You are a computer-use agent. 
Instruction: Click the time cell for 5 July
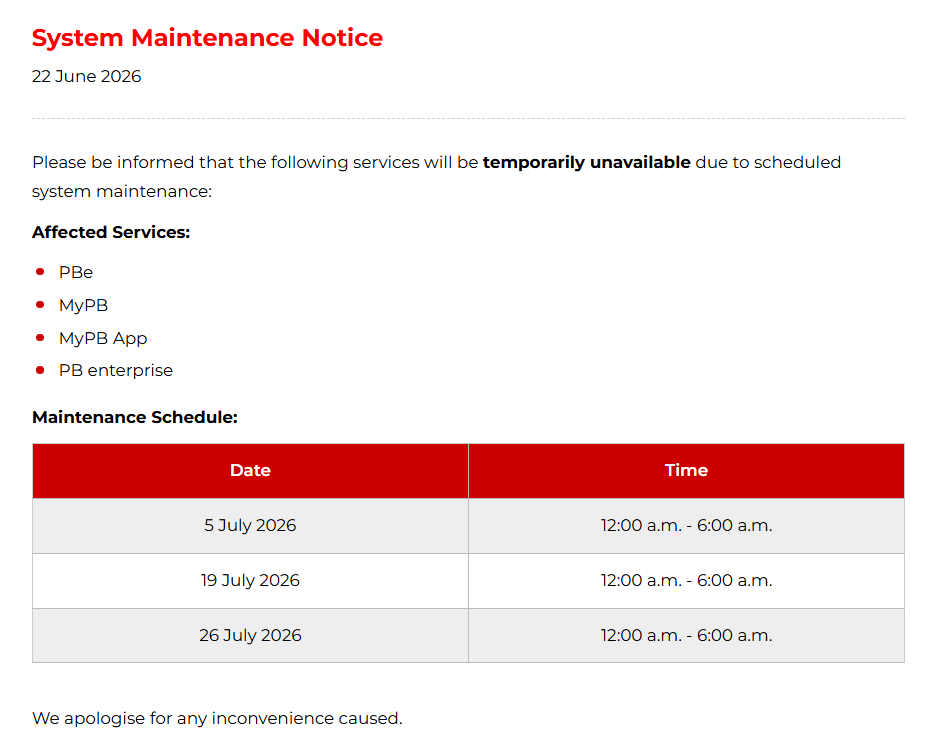pos(687,526)
